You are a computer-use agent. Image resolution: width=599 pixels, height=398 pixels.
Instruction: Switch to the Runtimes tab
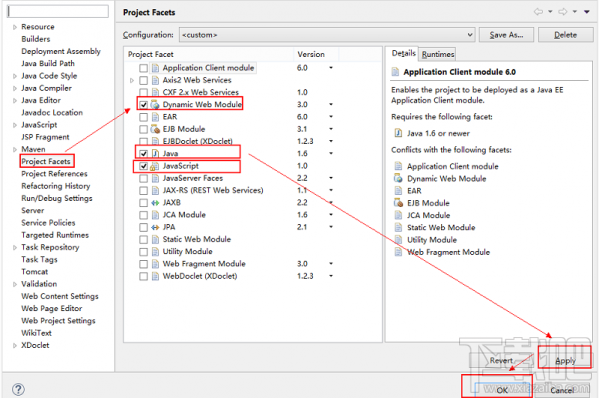(438, 54)
